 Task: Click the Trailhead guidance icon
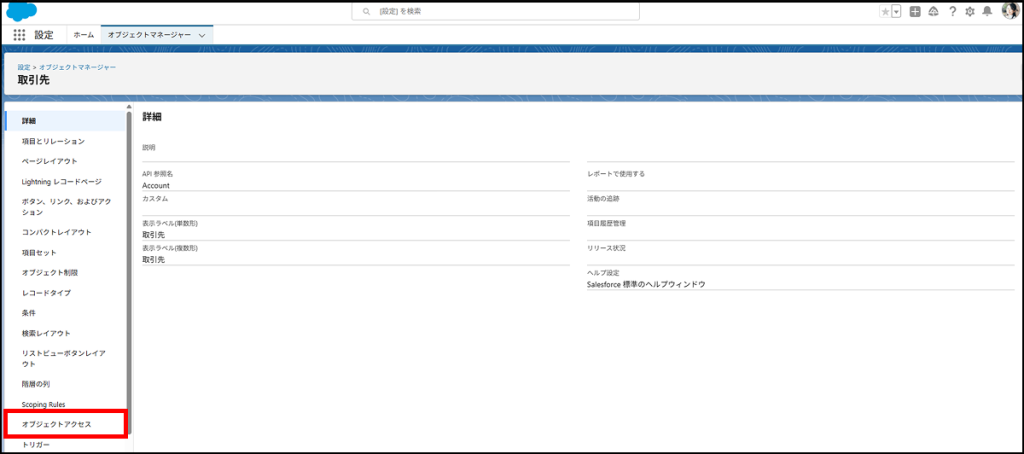tap(933, 12)
